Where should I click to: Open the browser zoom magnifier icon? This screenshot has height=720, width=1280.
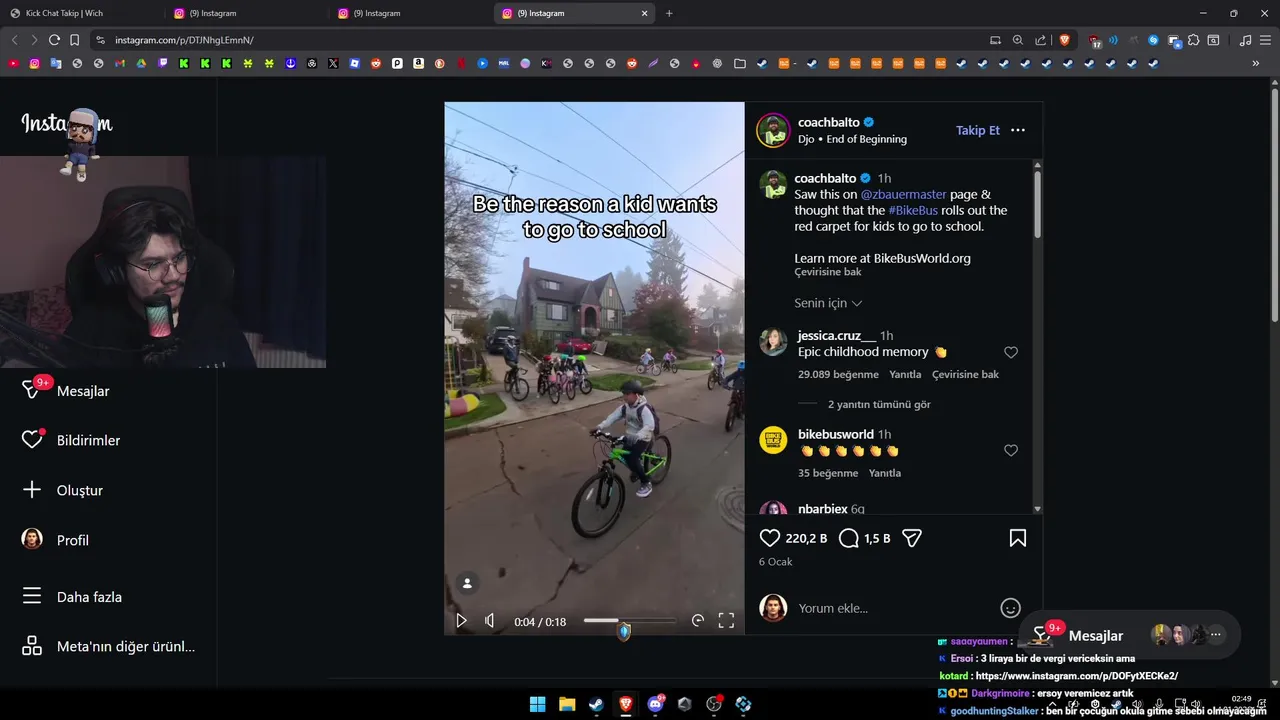coord(1018,40)
